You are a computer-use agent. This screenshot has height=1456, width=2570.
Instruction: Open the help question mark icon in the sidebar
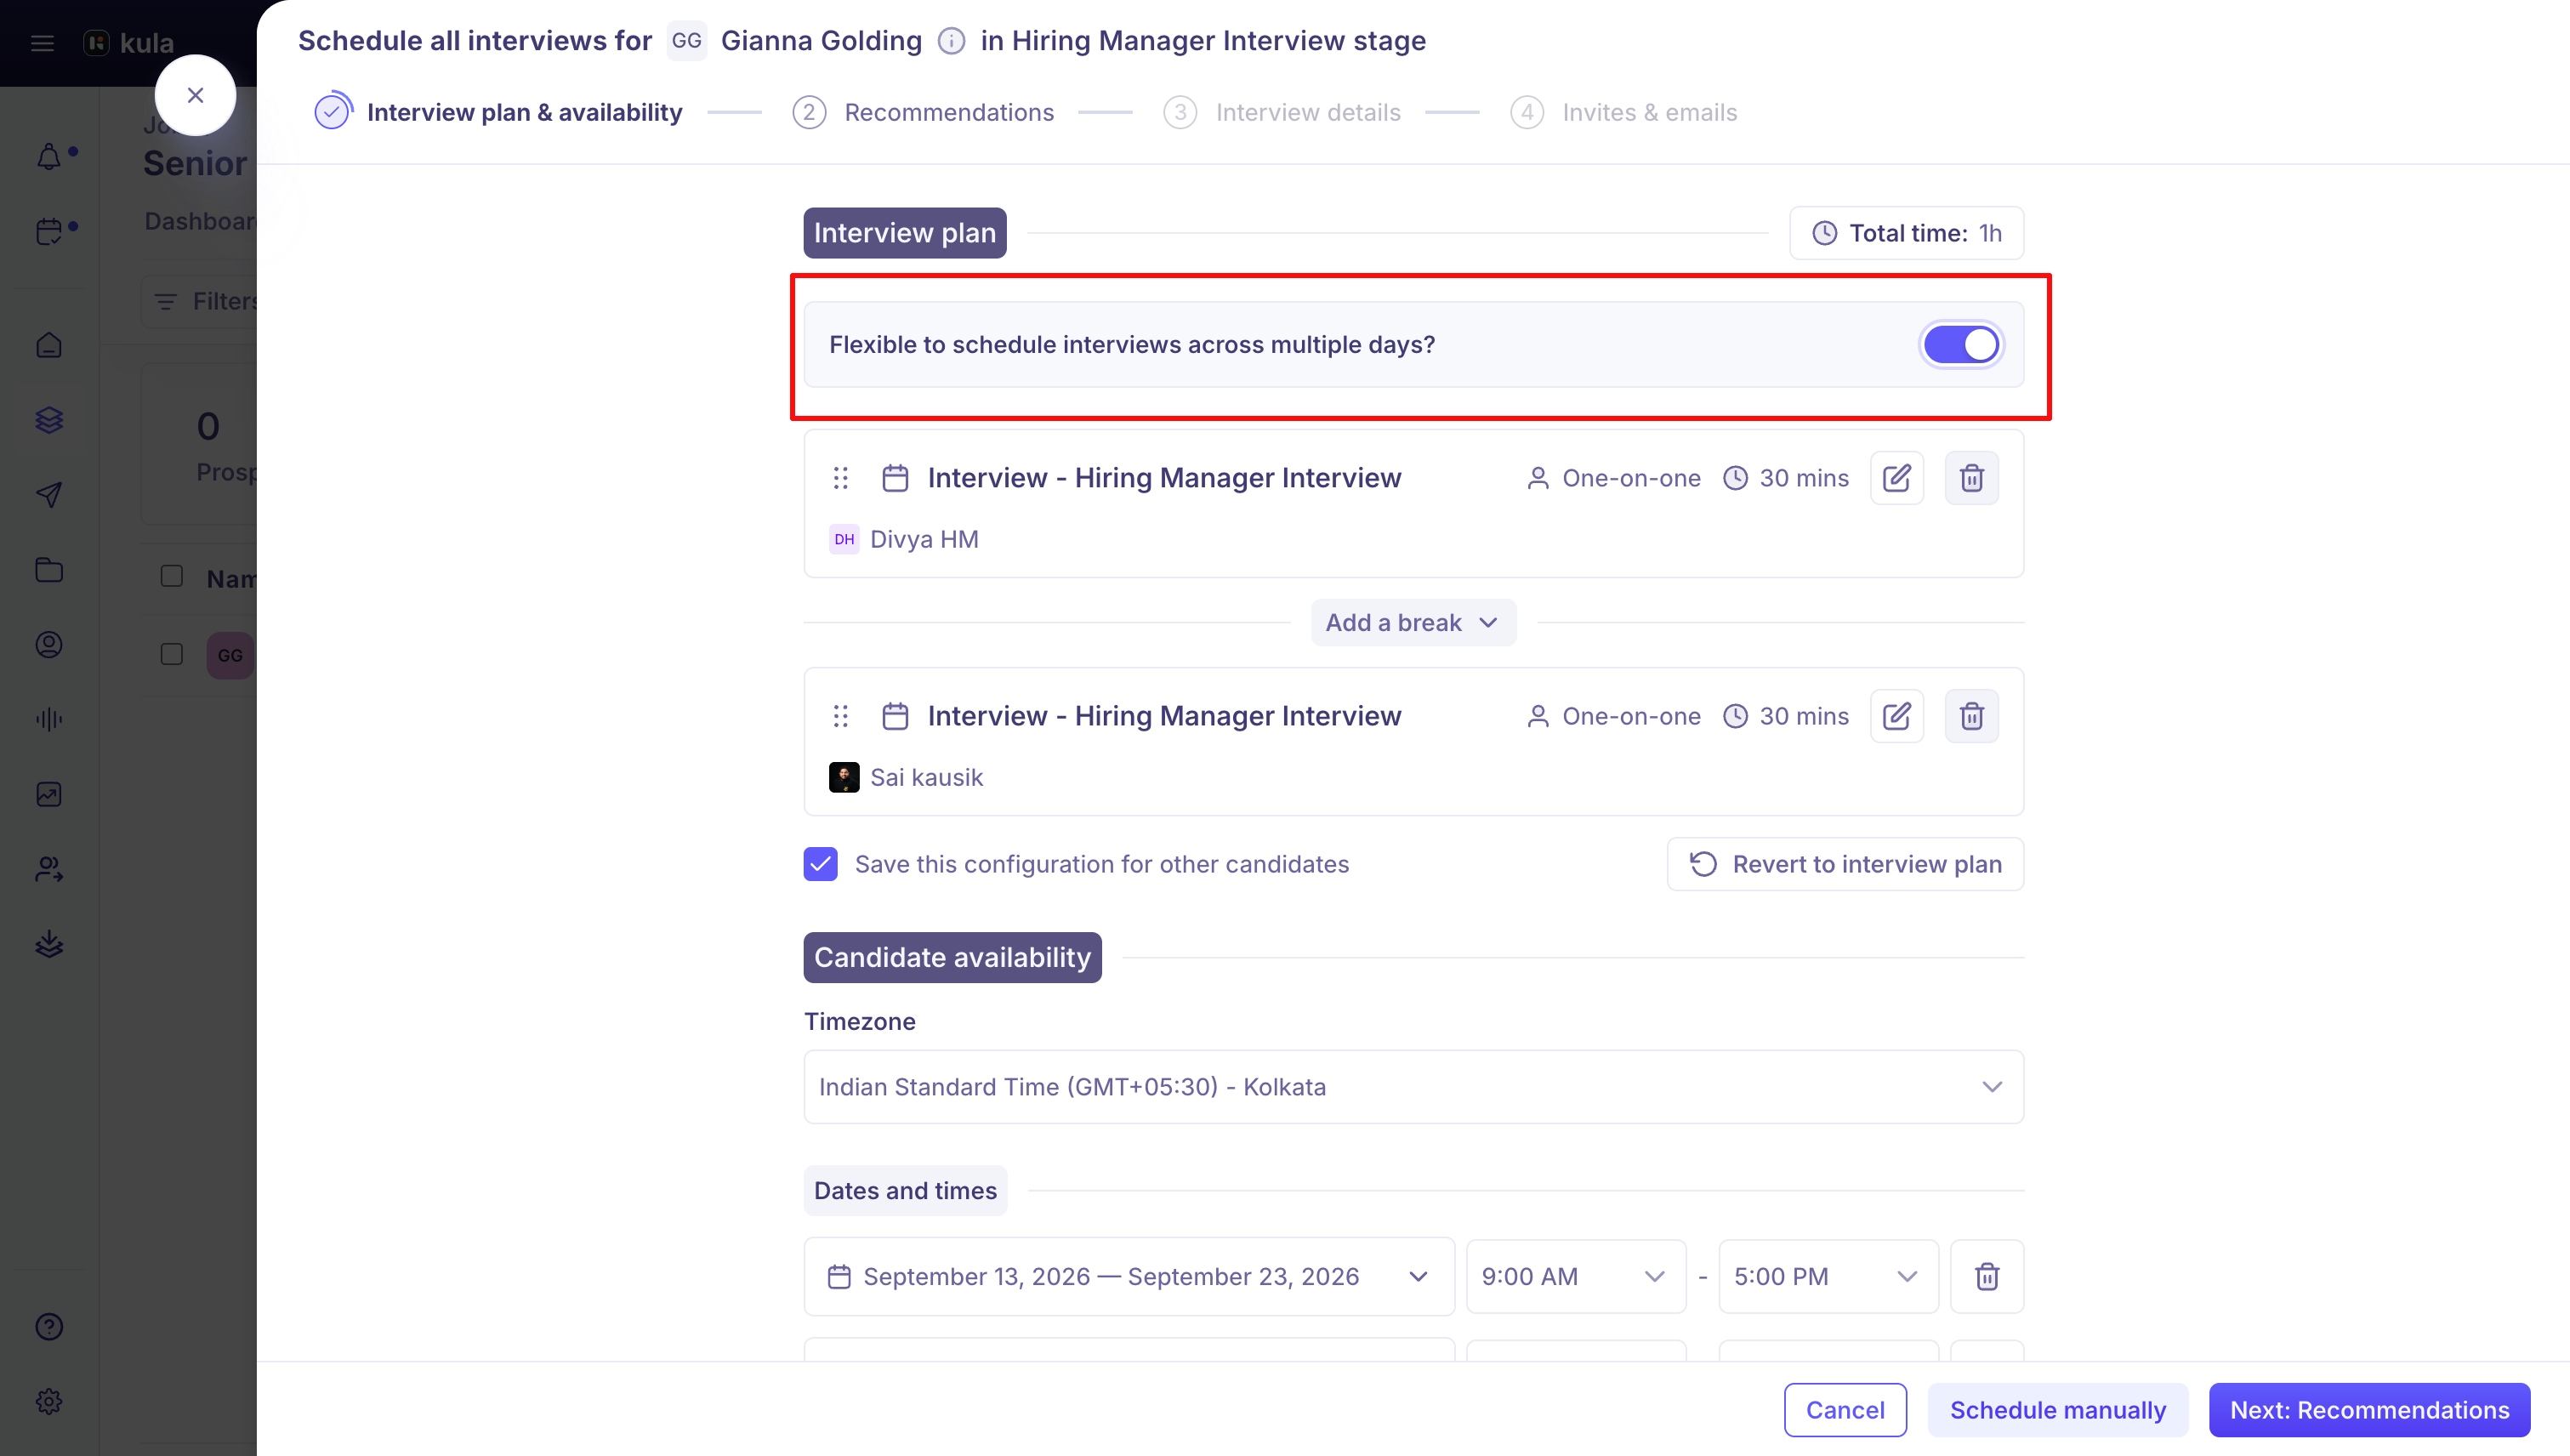[49, 1327]
